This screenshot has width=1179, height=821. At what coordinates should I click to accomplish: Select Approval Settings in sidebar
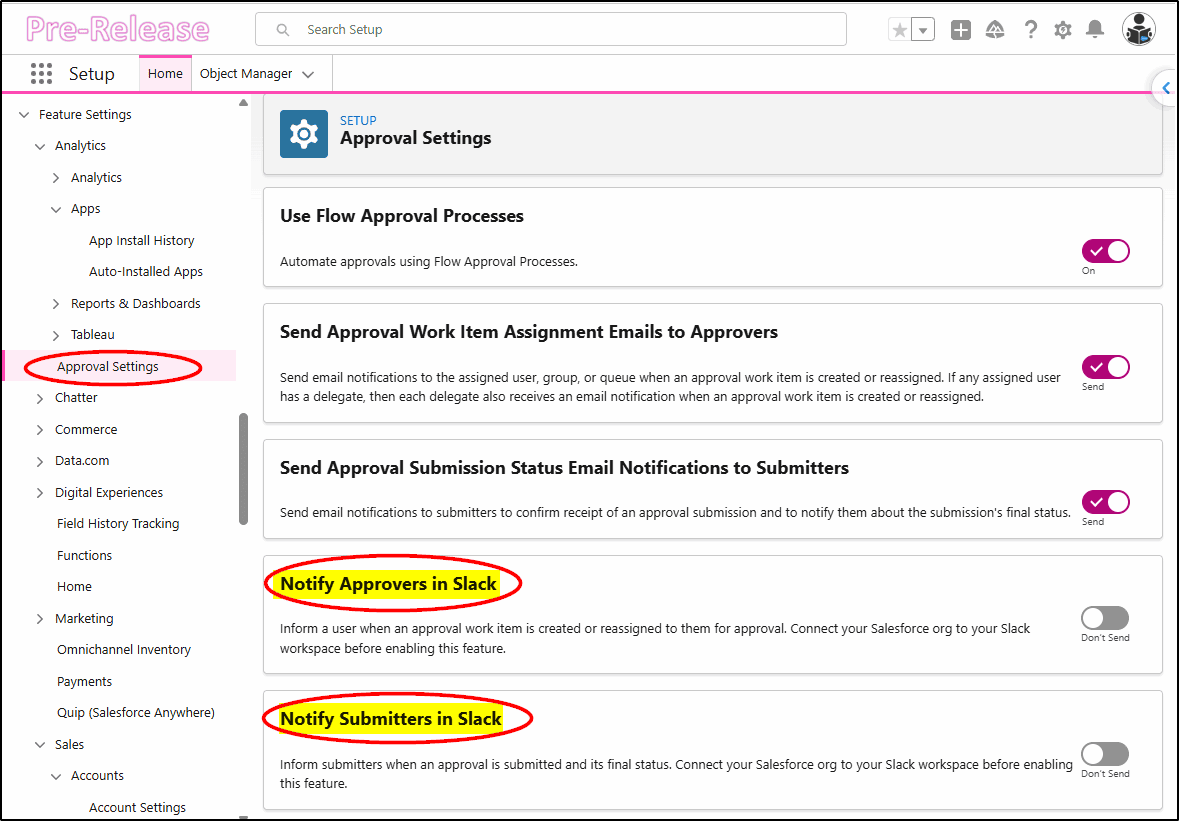click(x=108, y=366)
